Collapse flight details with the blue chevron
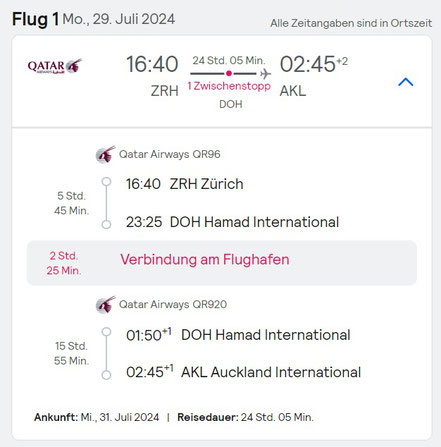The height and width of the screenshot is (447, 441). pos(406,82)
